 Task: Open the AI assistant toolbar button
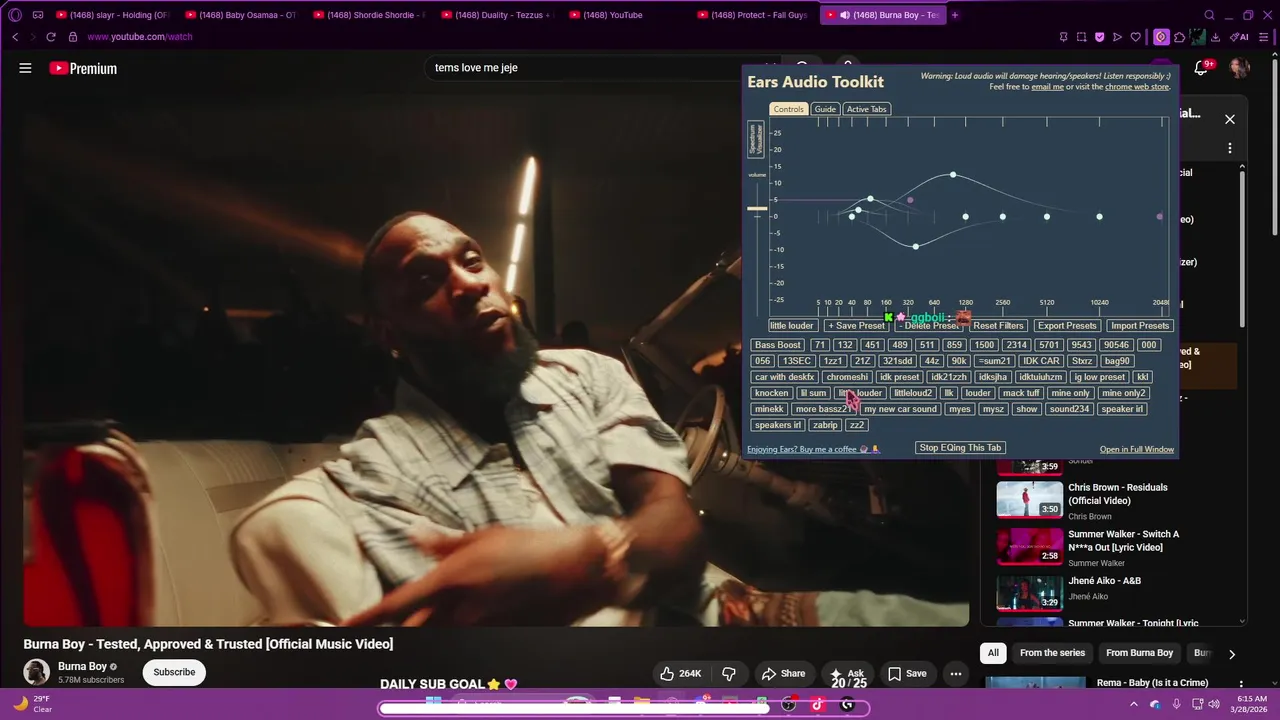1239,37
